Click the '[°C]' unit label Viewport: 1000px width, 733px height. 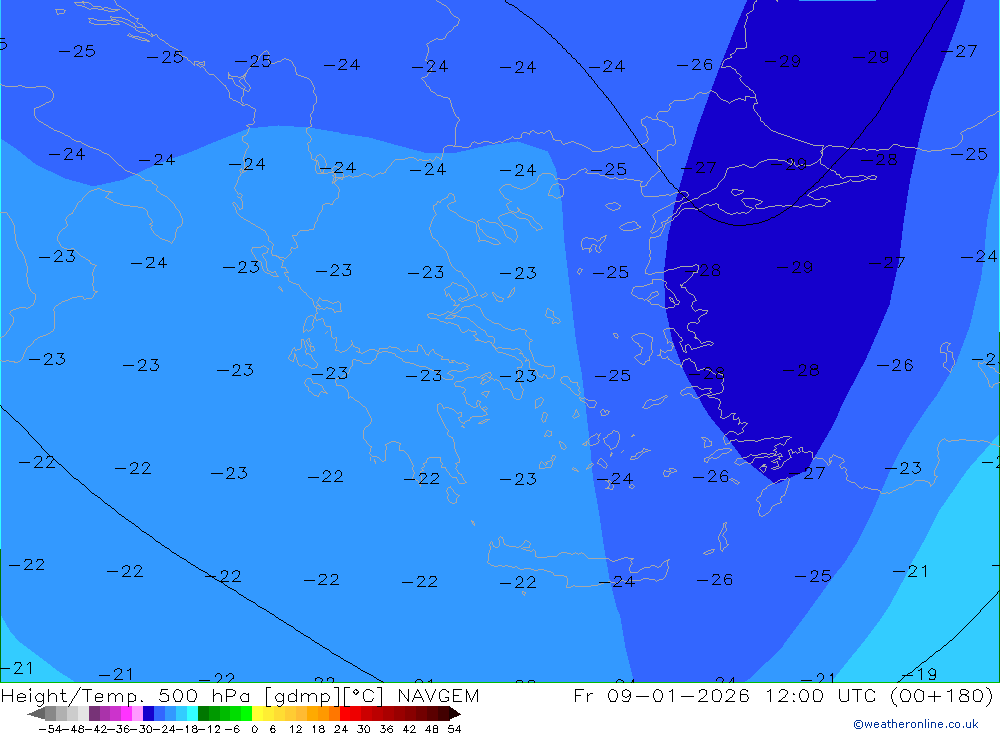pos(363,696)
